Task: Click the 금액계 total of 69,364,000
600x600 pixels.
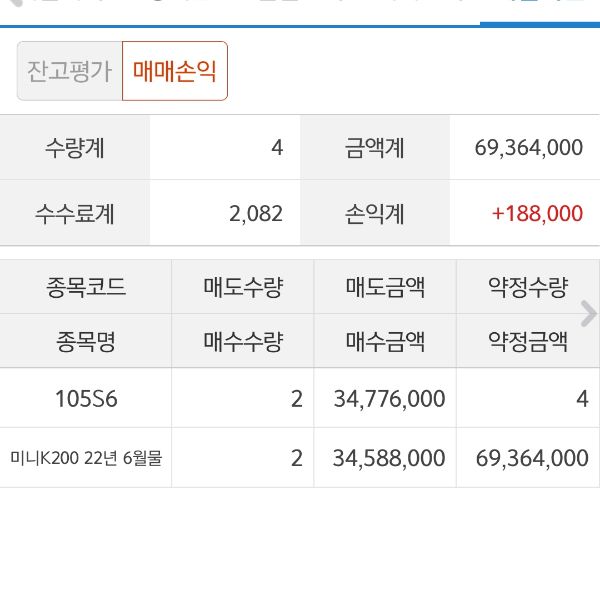Action: coord(528,148)
